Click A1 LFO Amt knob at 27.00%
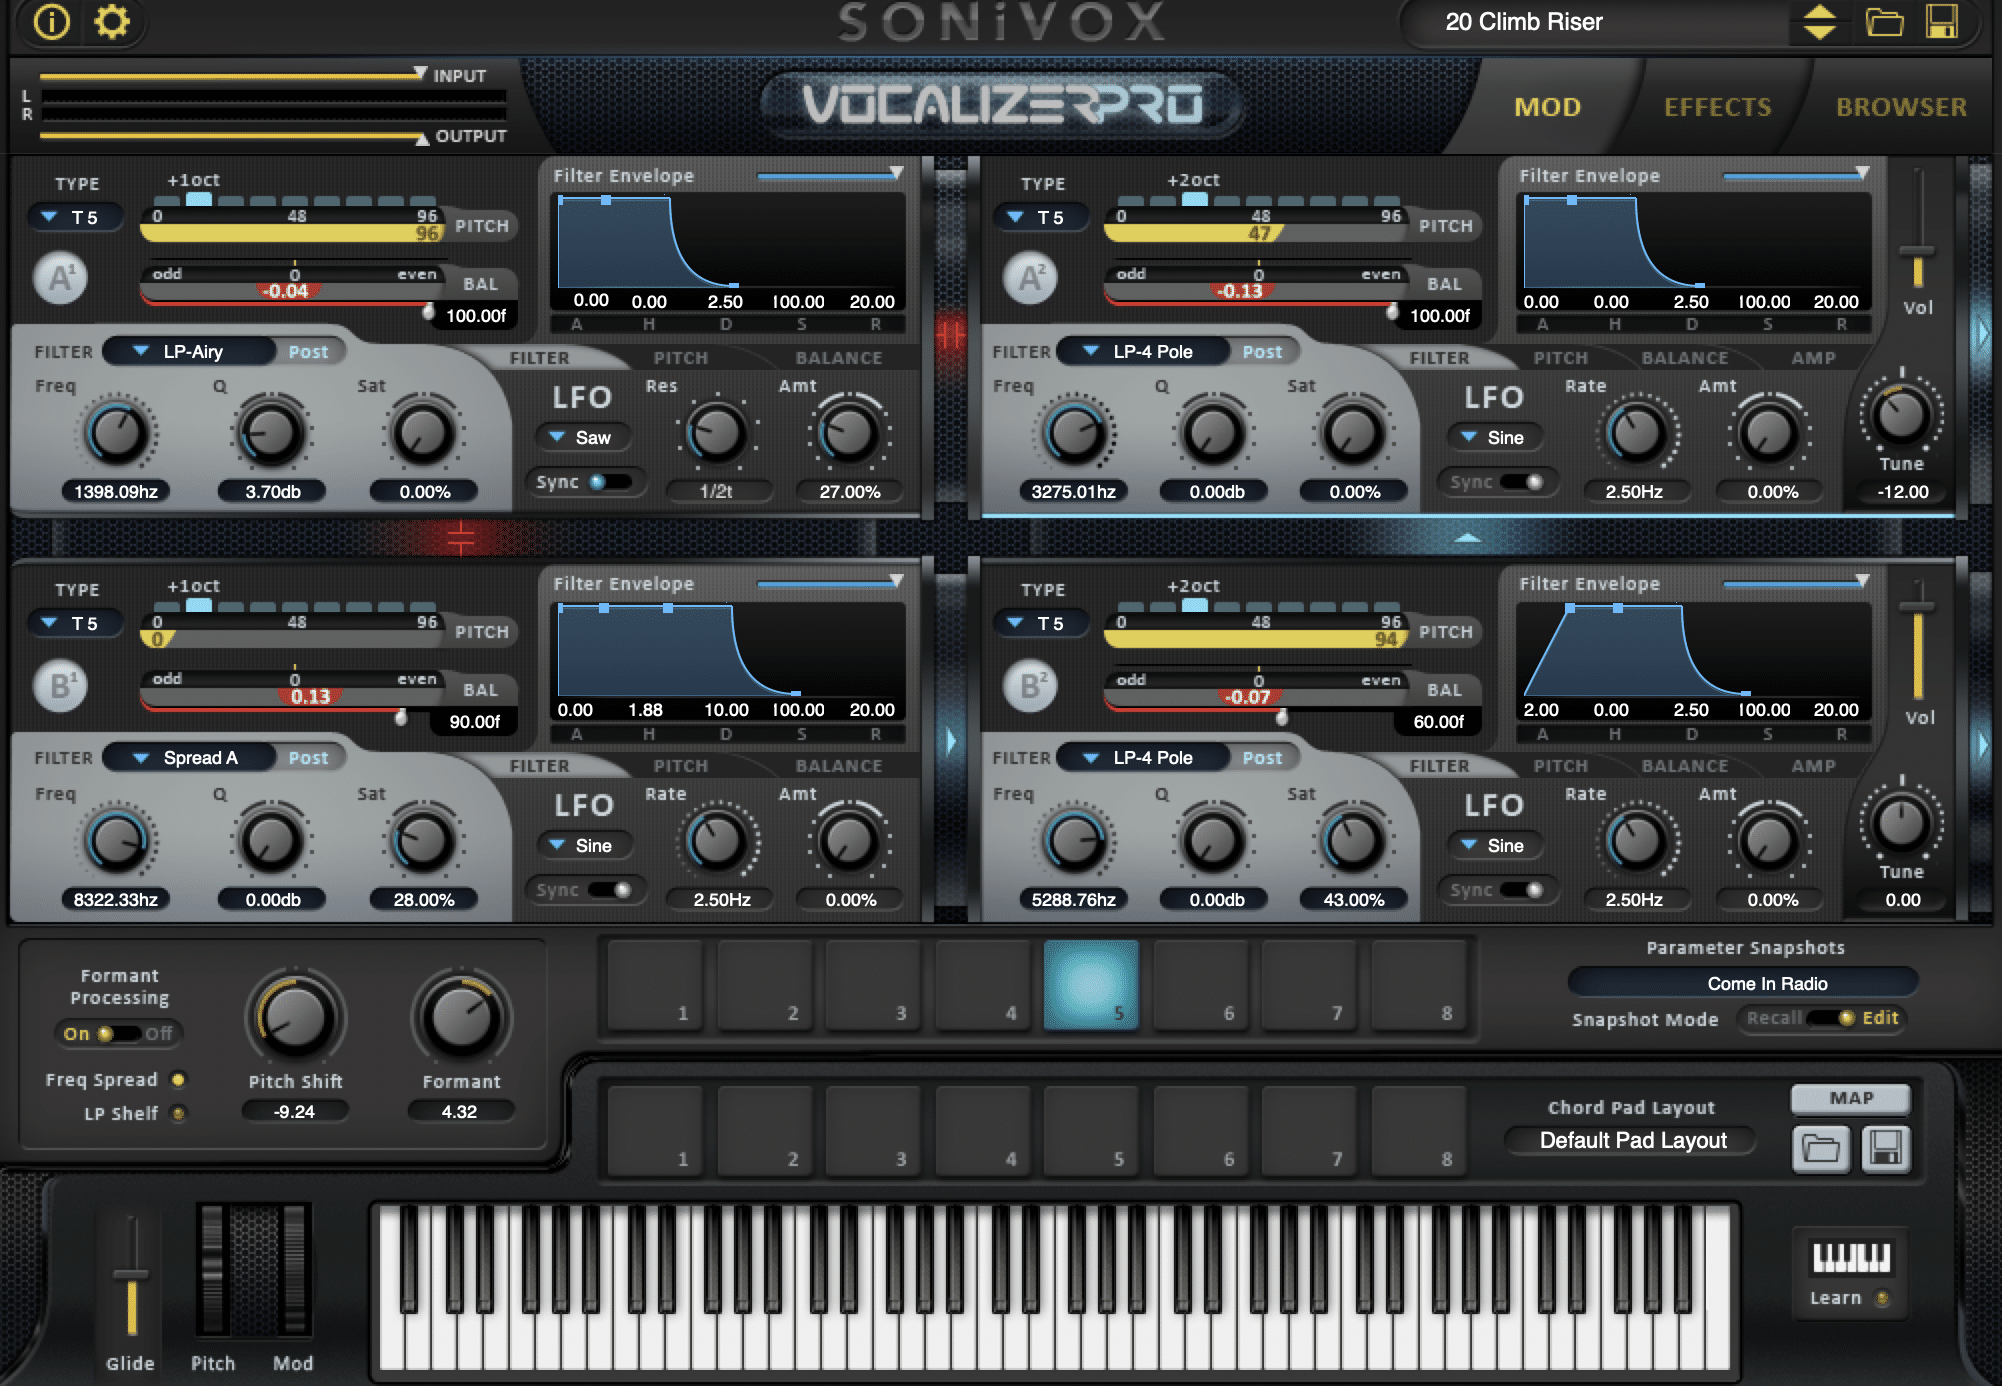This screenshot has height=1386, width=2002. 849,433
